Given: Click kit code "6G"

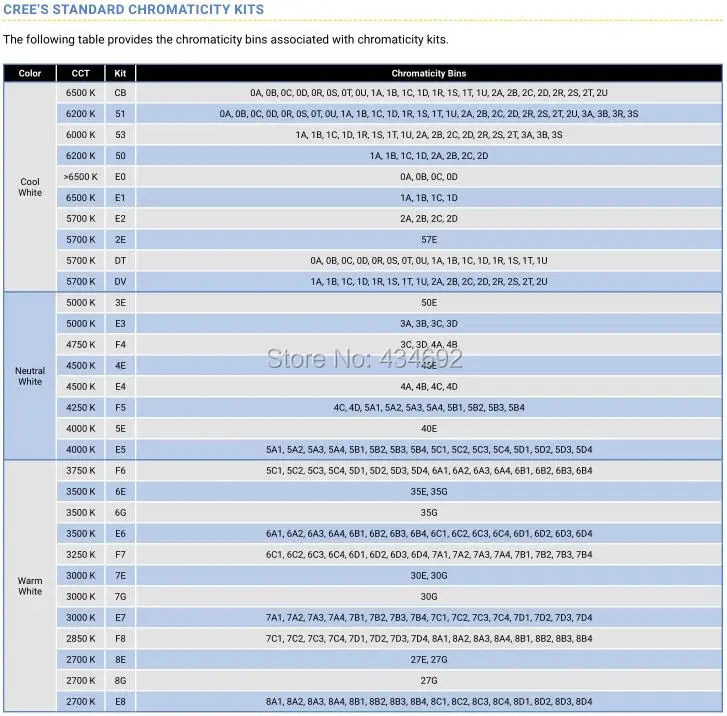Looking at the screenshot, I should [x=120, y=512].
